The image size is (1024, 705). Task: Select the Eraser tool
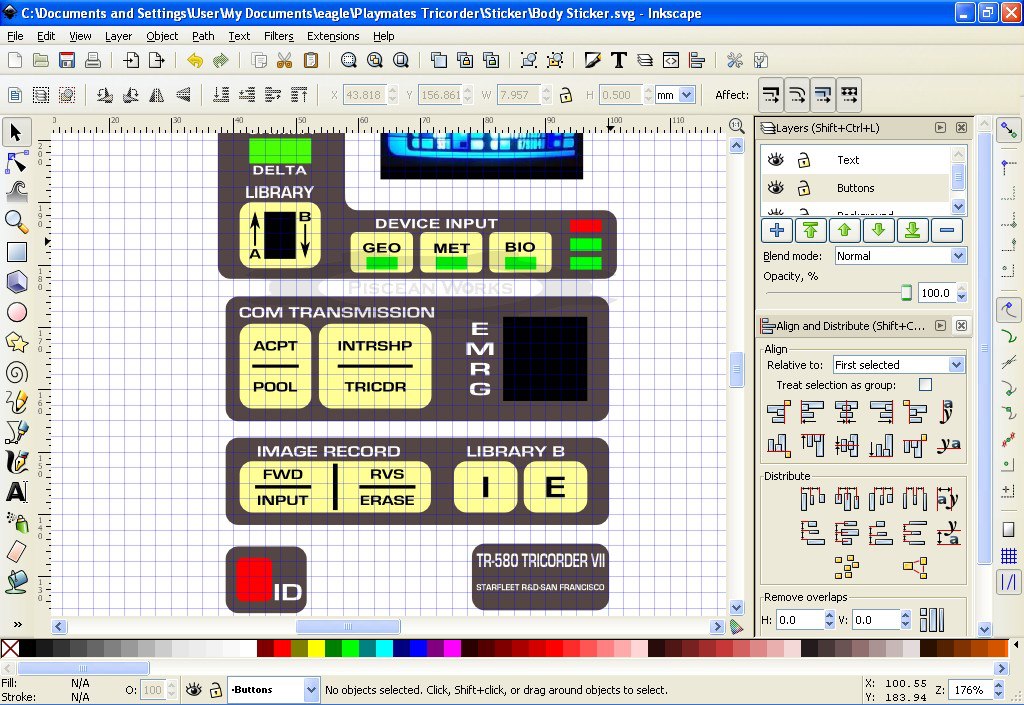[x=16, y=552]
